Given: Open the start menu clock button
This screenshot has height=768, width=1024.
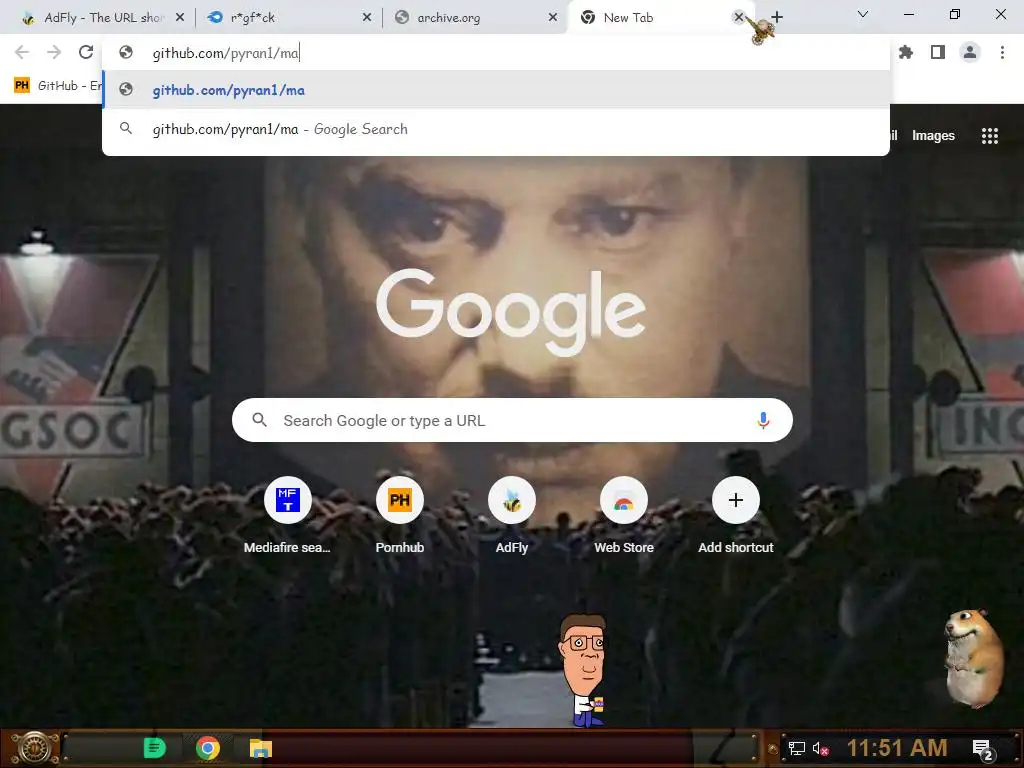Looking at the screenshot, I should click(35, 748).
